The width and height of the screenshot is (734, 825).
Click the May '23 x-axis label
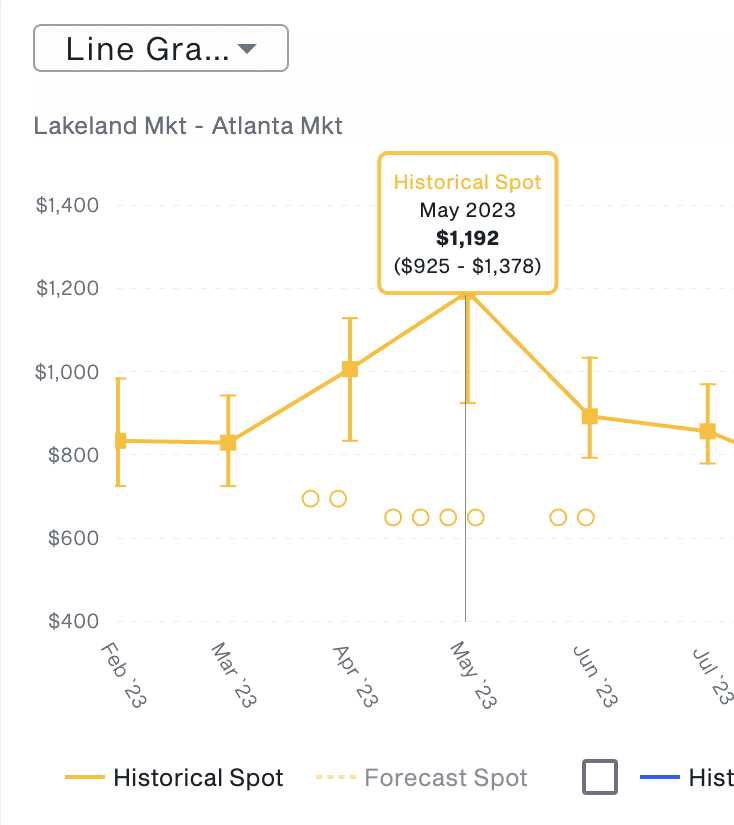pyautogui.click(x=472, y=678)
